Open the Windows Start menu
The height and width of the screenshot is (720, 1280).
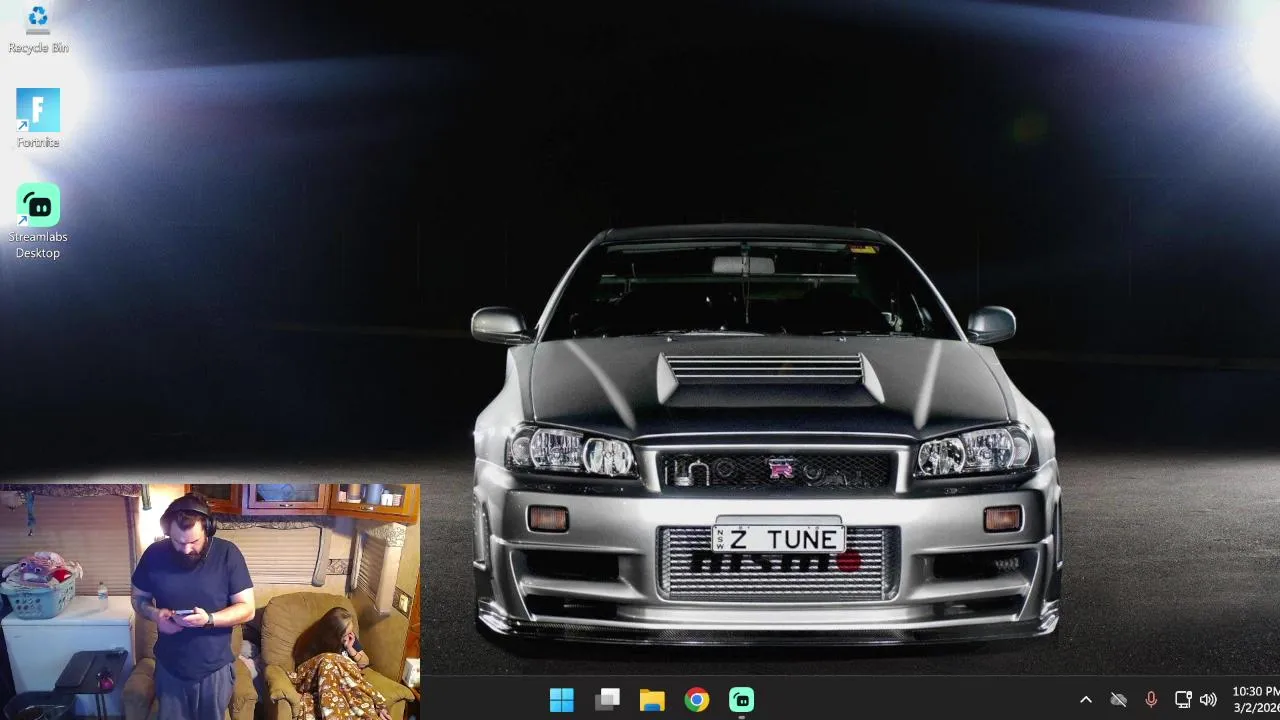[x=562, y=700]
